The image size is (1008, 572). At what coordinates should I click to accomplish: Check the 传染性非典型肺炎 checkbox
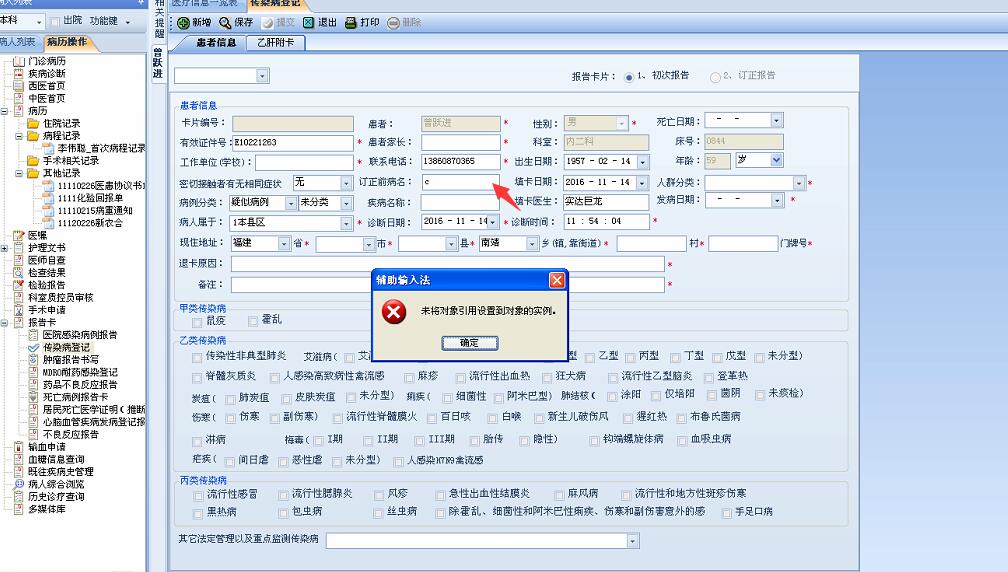[197, 357]
